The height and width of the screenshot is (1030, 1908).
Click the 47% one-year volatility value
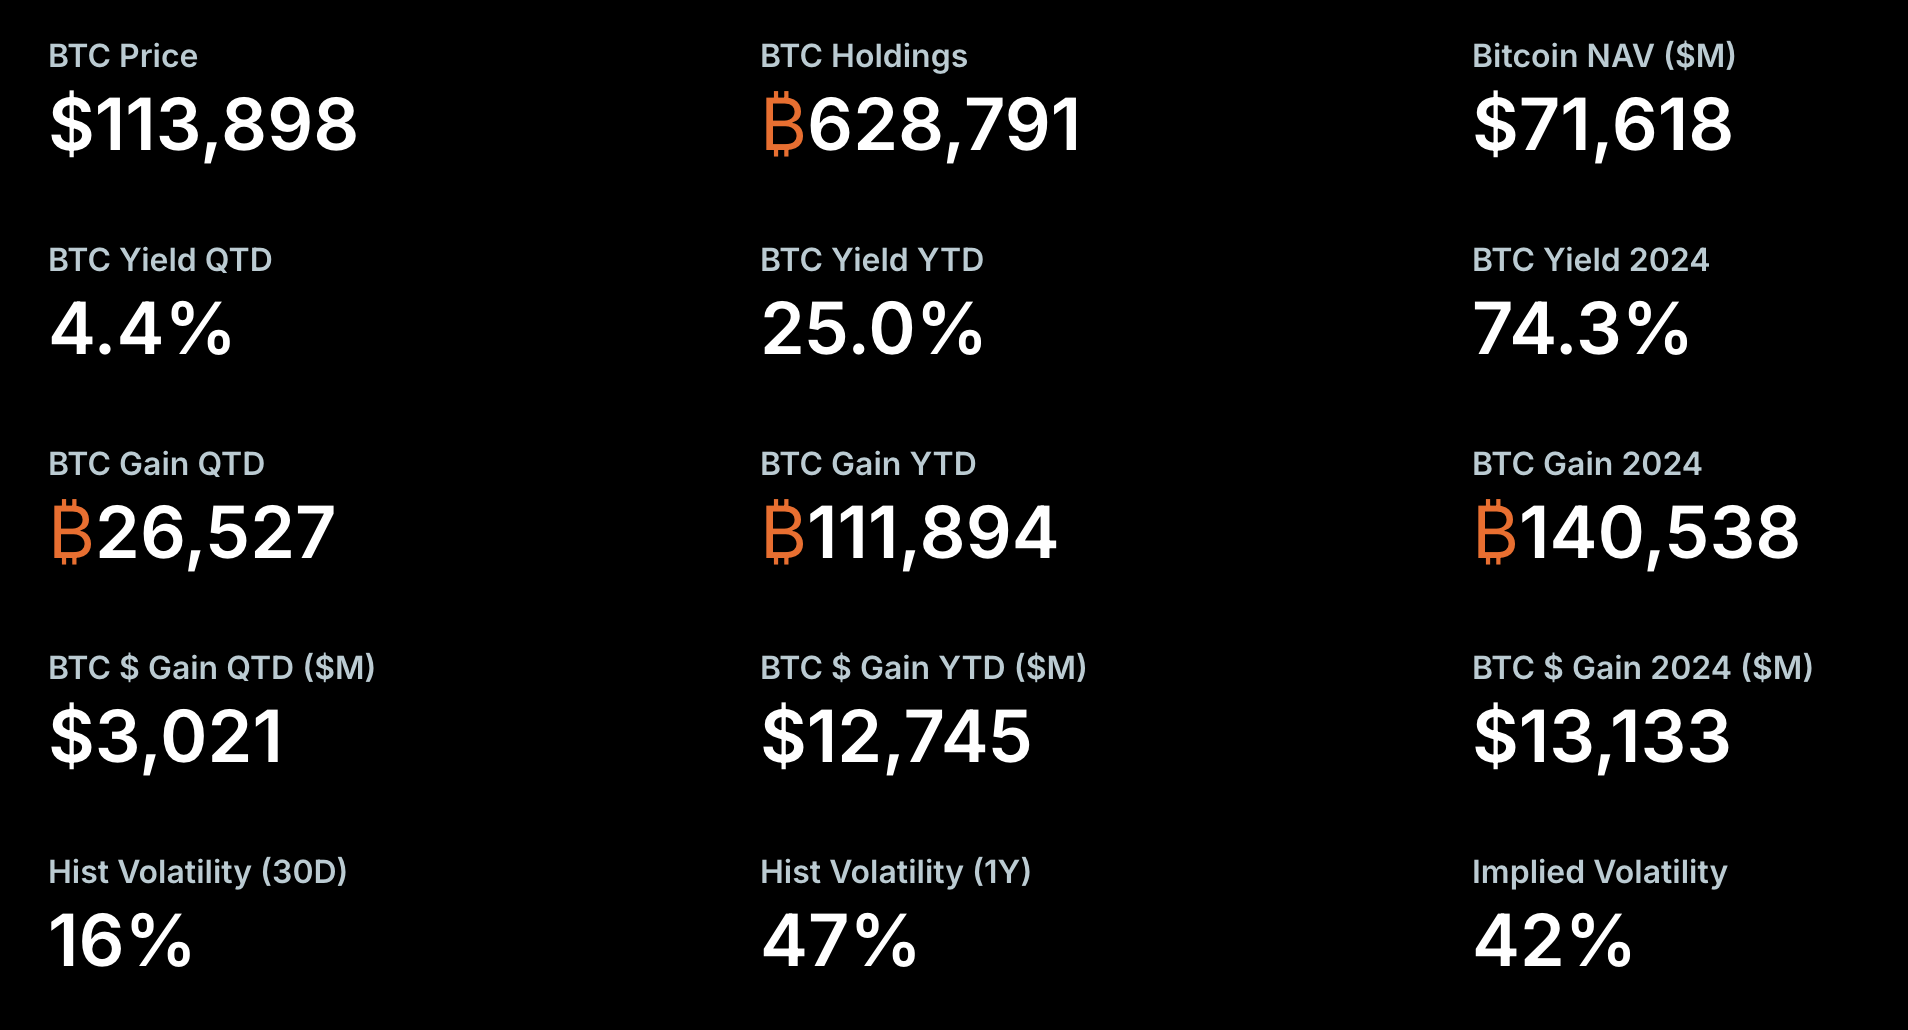(839, 941)
